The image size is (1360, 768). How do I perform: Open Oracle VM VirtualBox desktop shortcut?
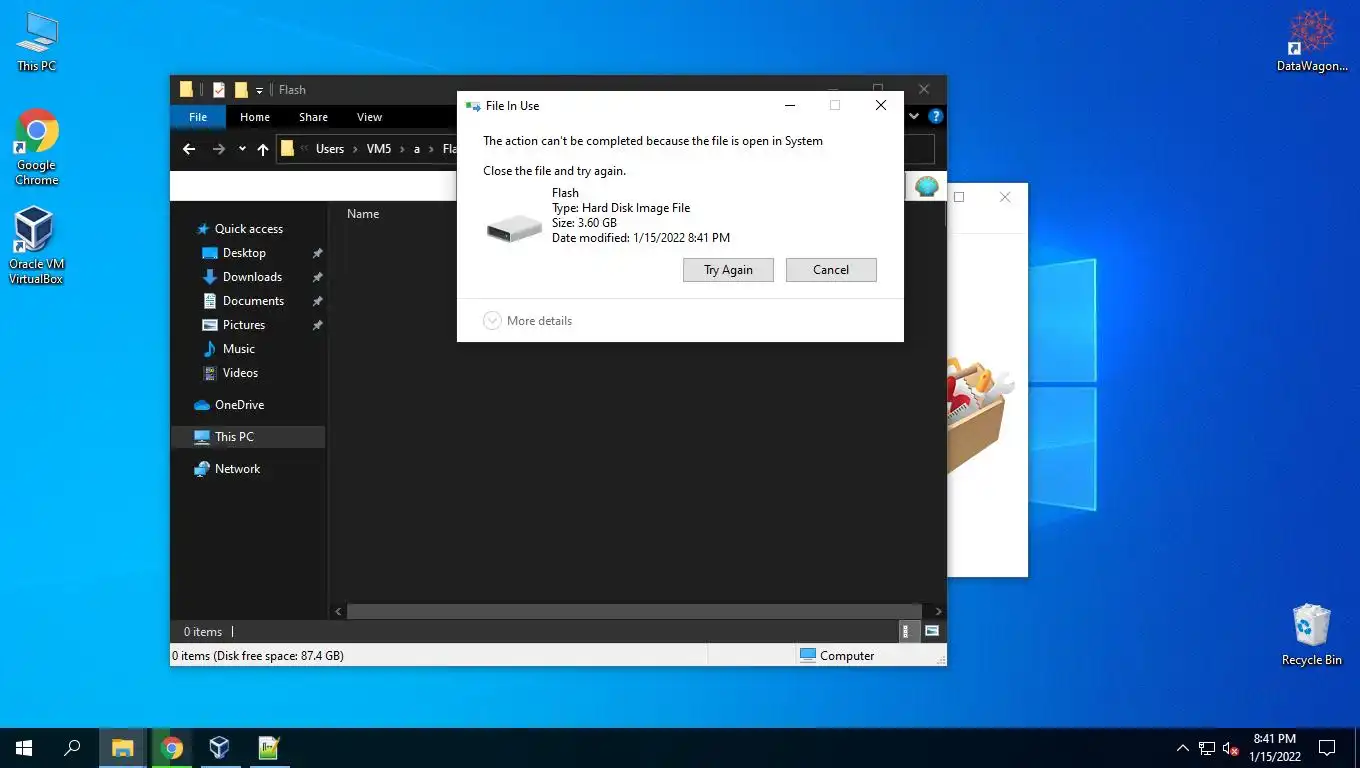coord(36,246)
